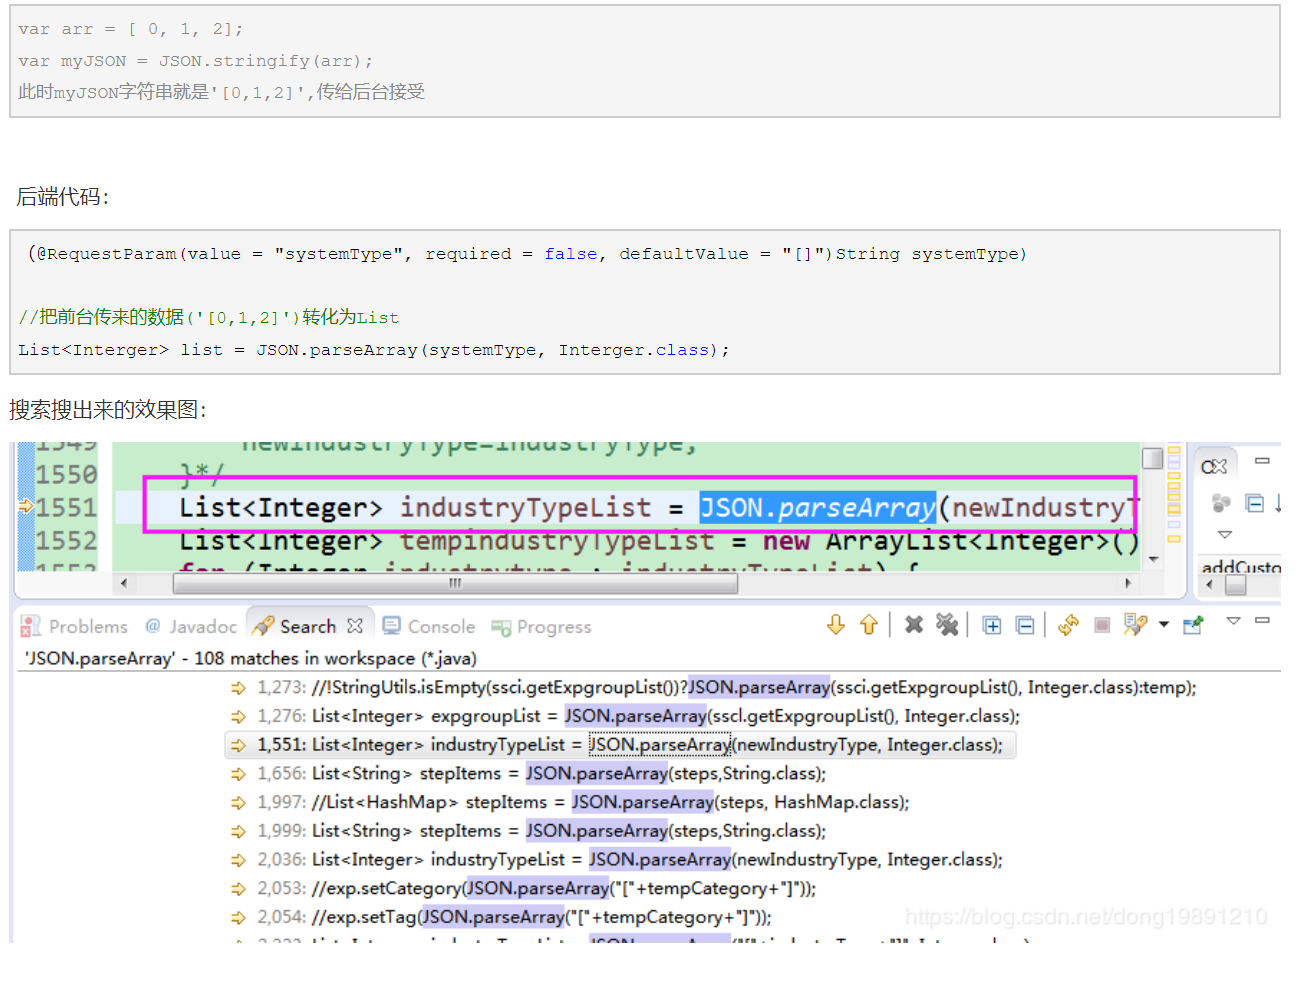Minimize the outline panel
Image resolution: width=1306 pixels, height=1004 pixels.
(x=1263, y=461)
